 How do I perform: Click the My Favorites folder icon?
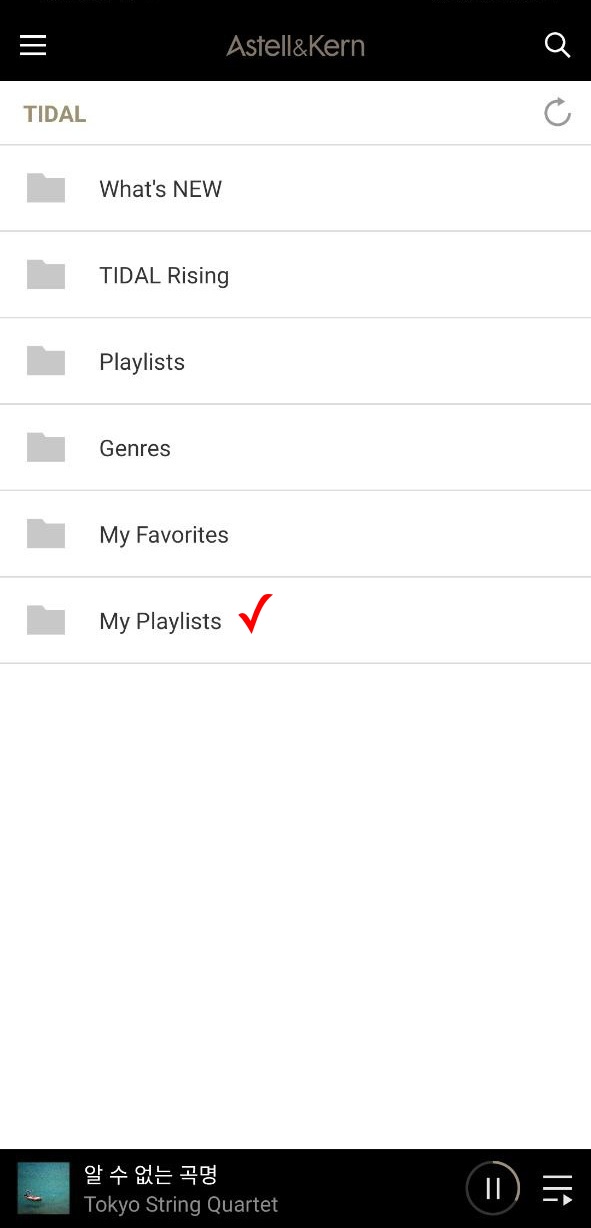click(46, 534)
